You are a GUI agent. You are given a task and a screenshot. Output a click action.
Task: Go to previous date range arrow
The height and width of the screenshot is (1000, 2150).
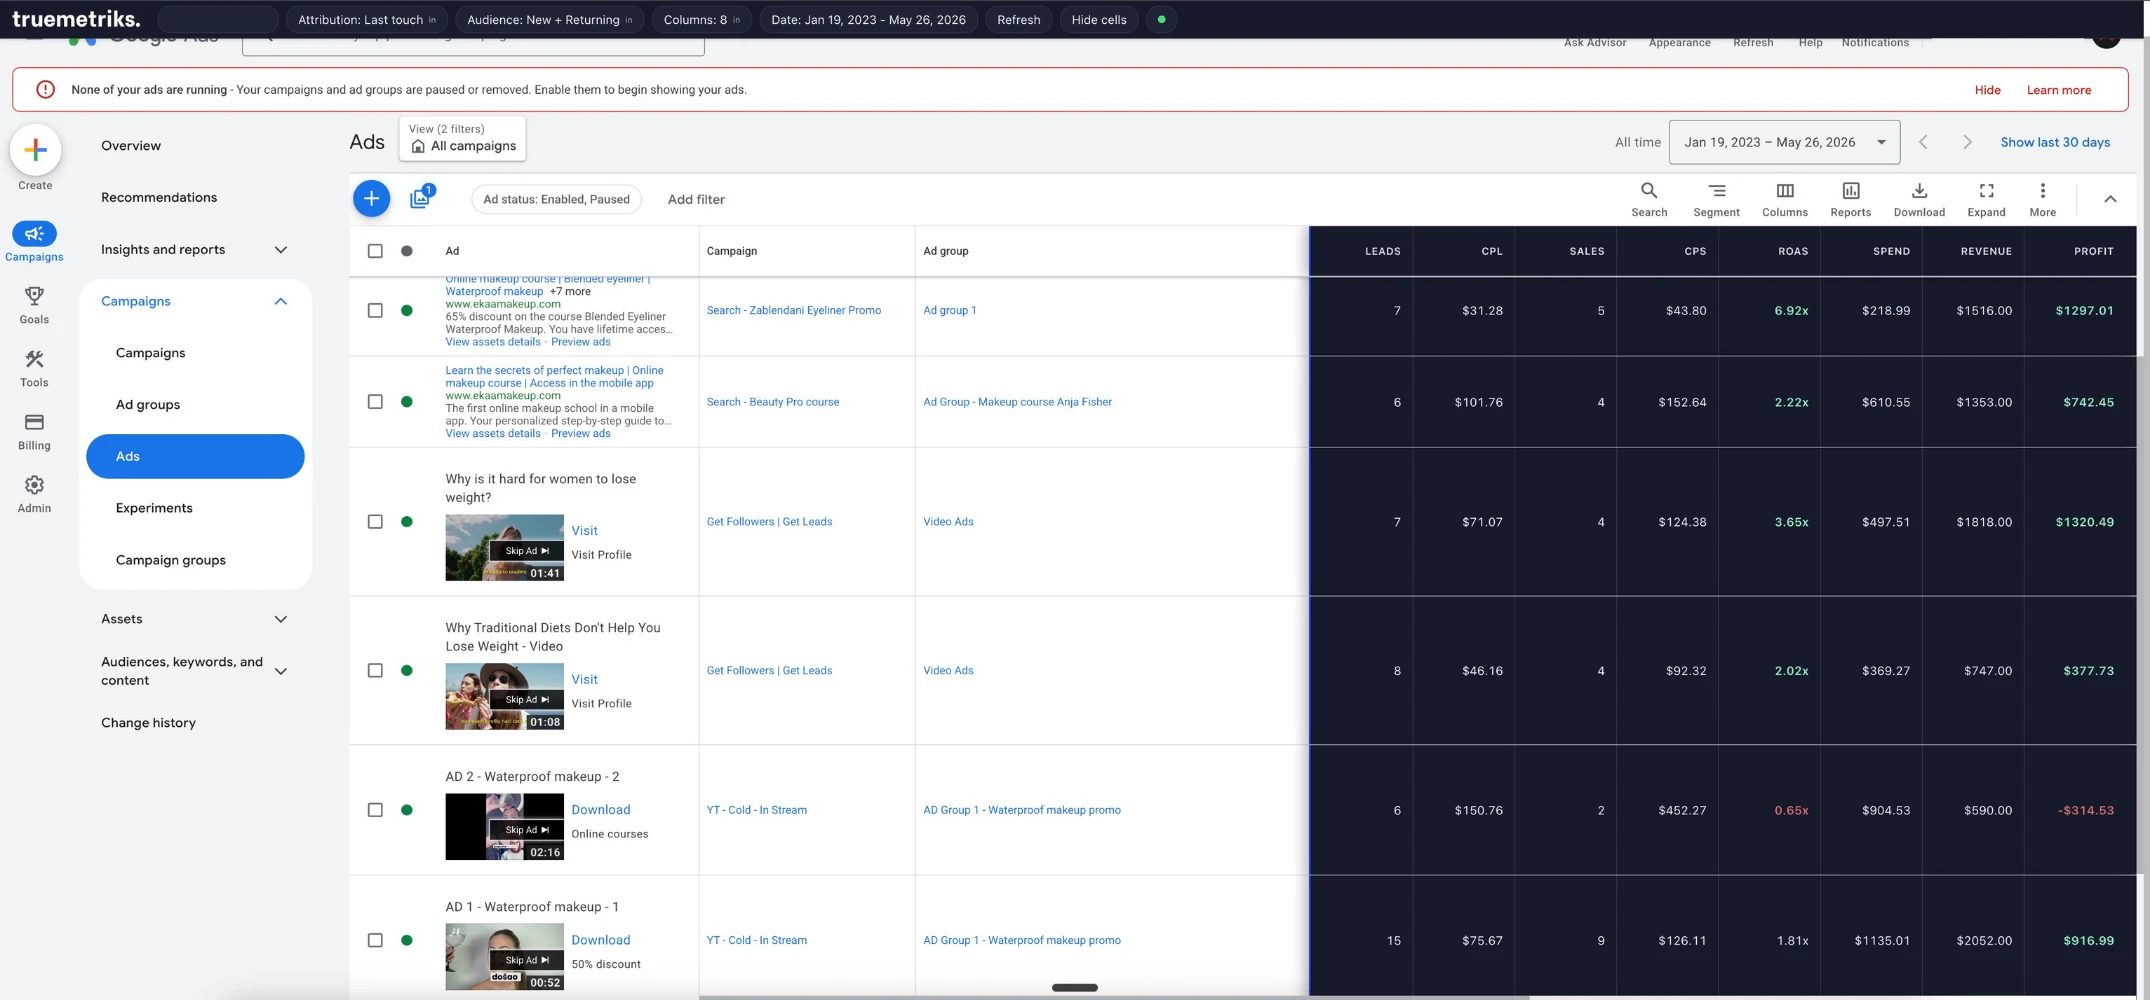click(x=1923, y=142)
